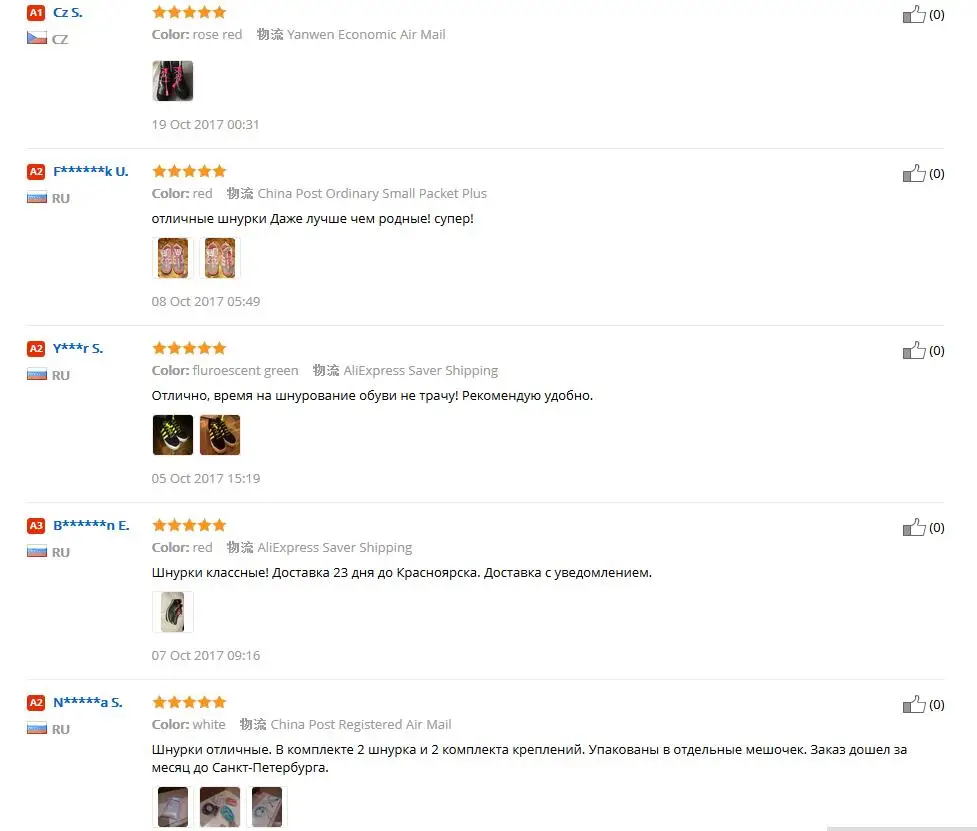
Task: Click A3 level badge of B******n E.
Action: (x=36, y=525)
